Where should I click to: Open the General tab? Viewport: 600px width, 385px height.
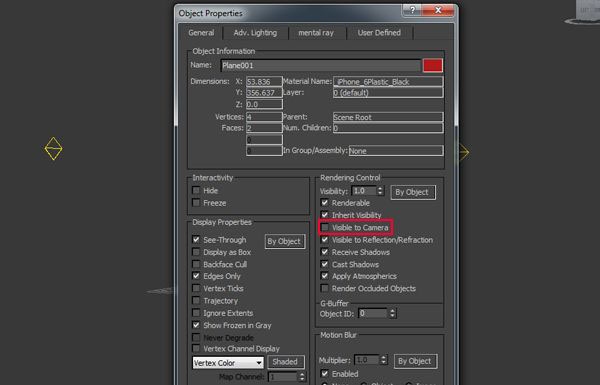point(201,33)
